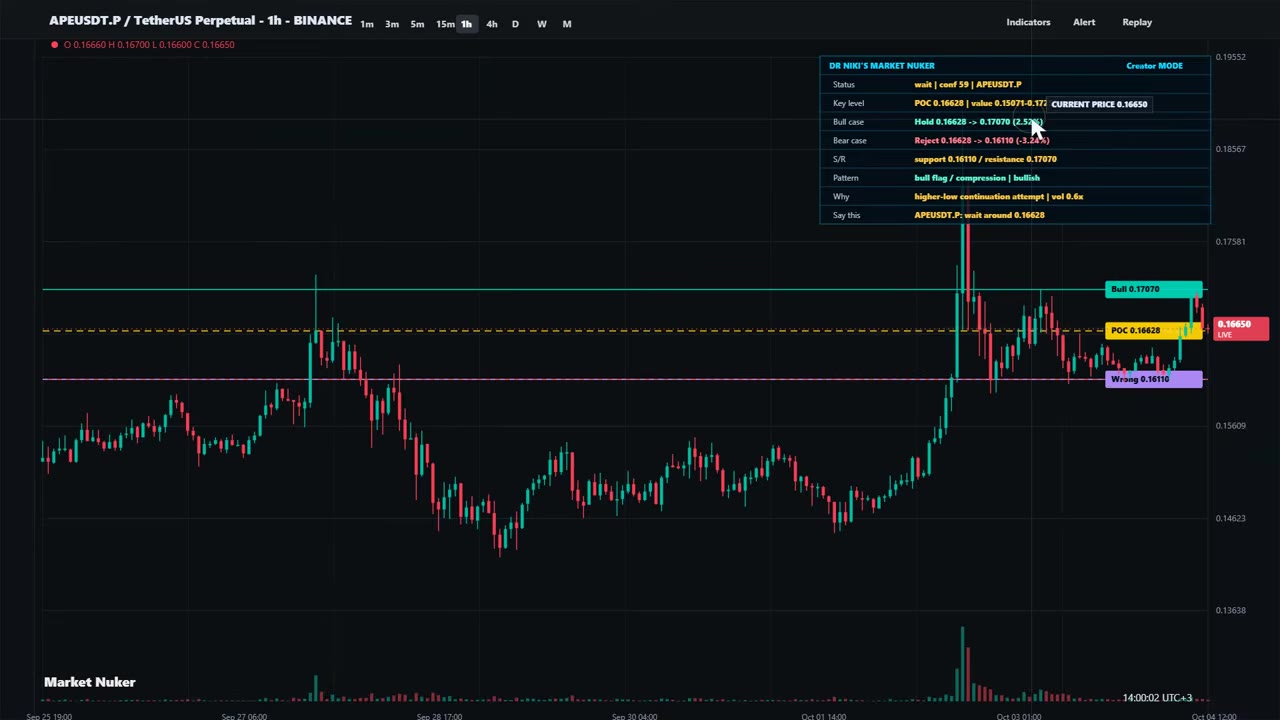Image resolution: width=1280 pixels, height=720 pixels.
Task: Open the Alert dialog
Action: [x=1084, y=22]
